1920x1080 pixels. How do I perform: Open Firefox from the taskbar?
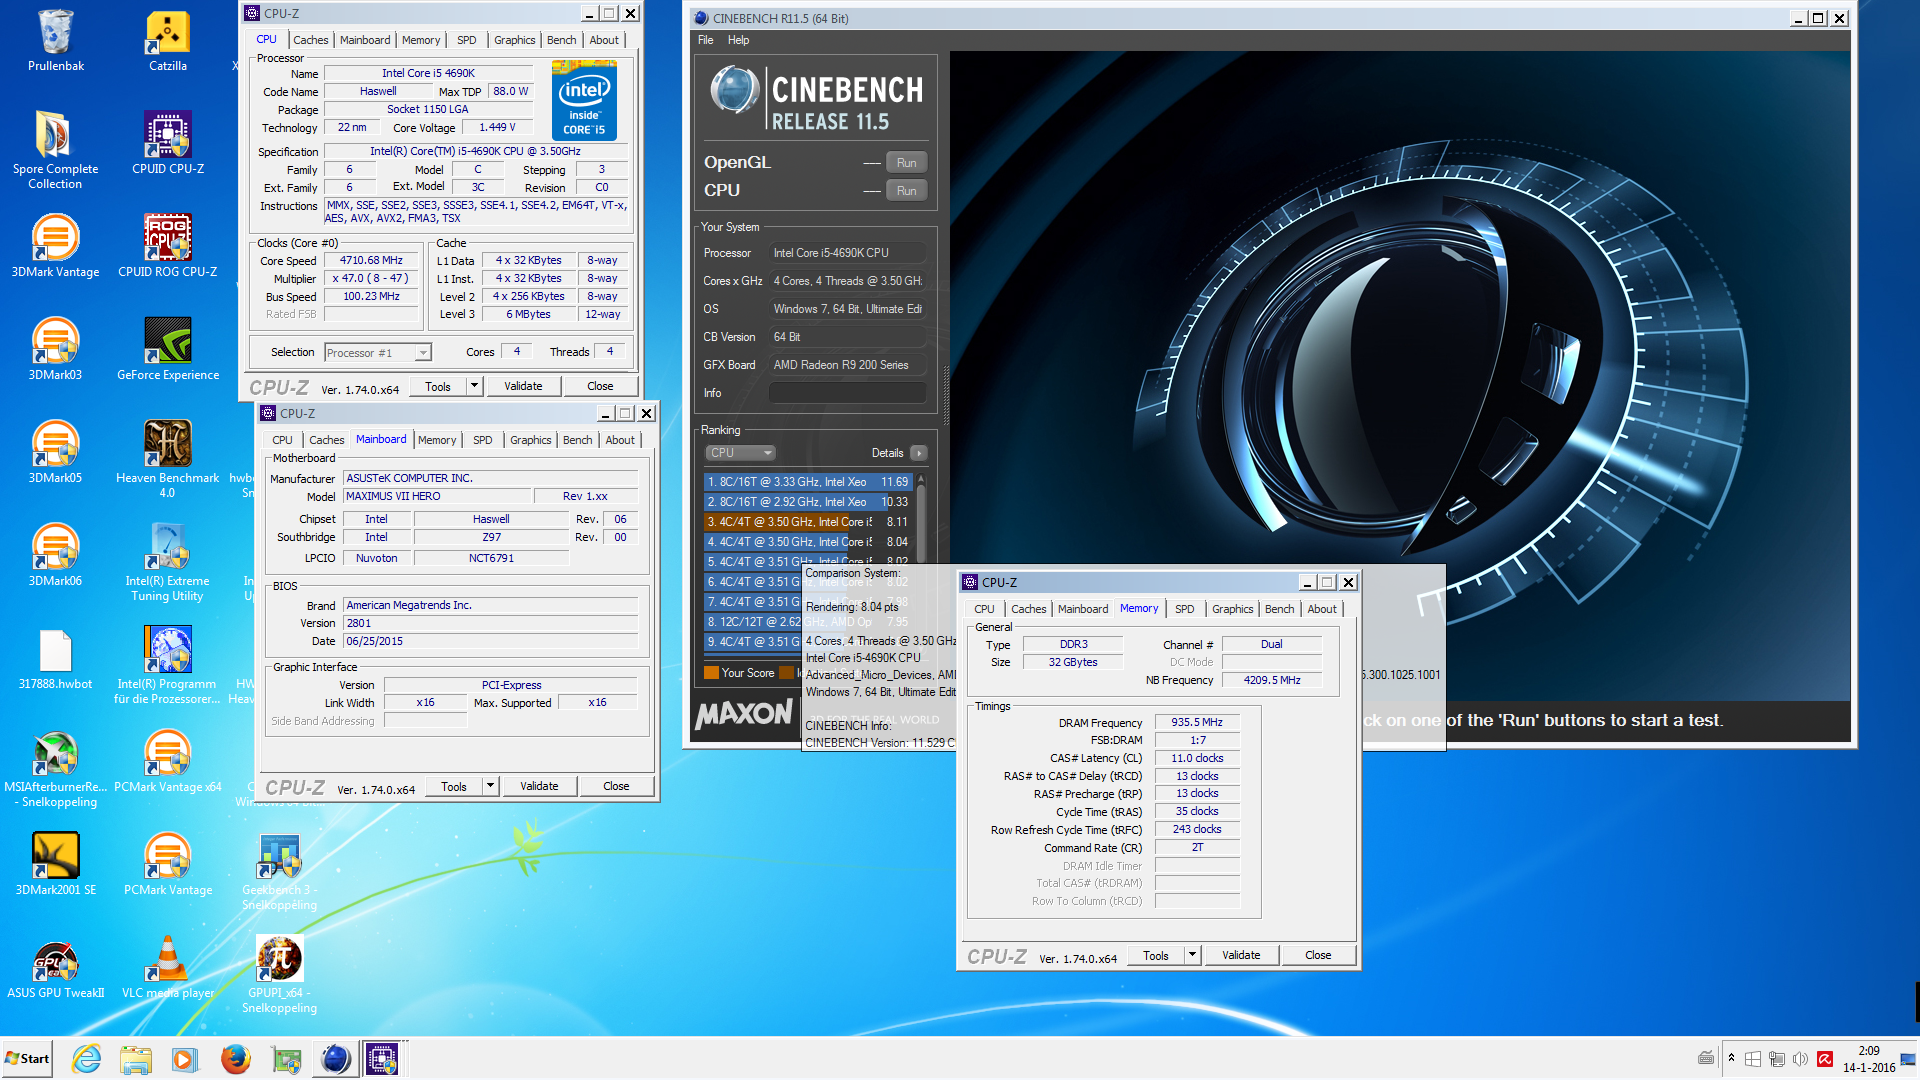[236, 1059]
